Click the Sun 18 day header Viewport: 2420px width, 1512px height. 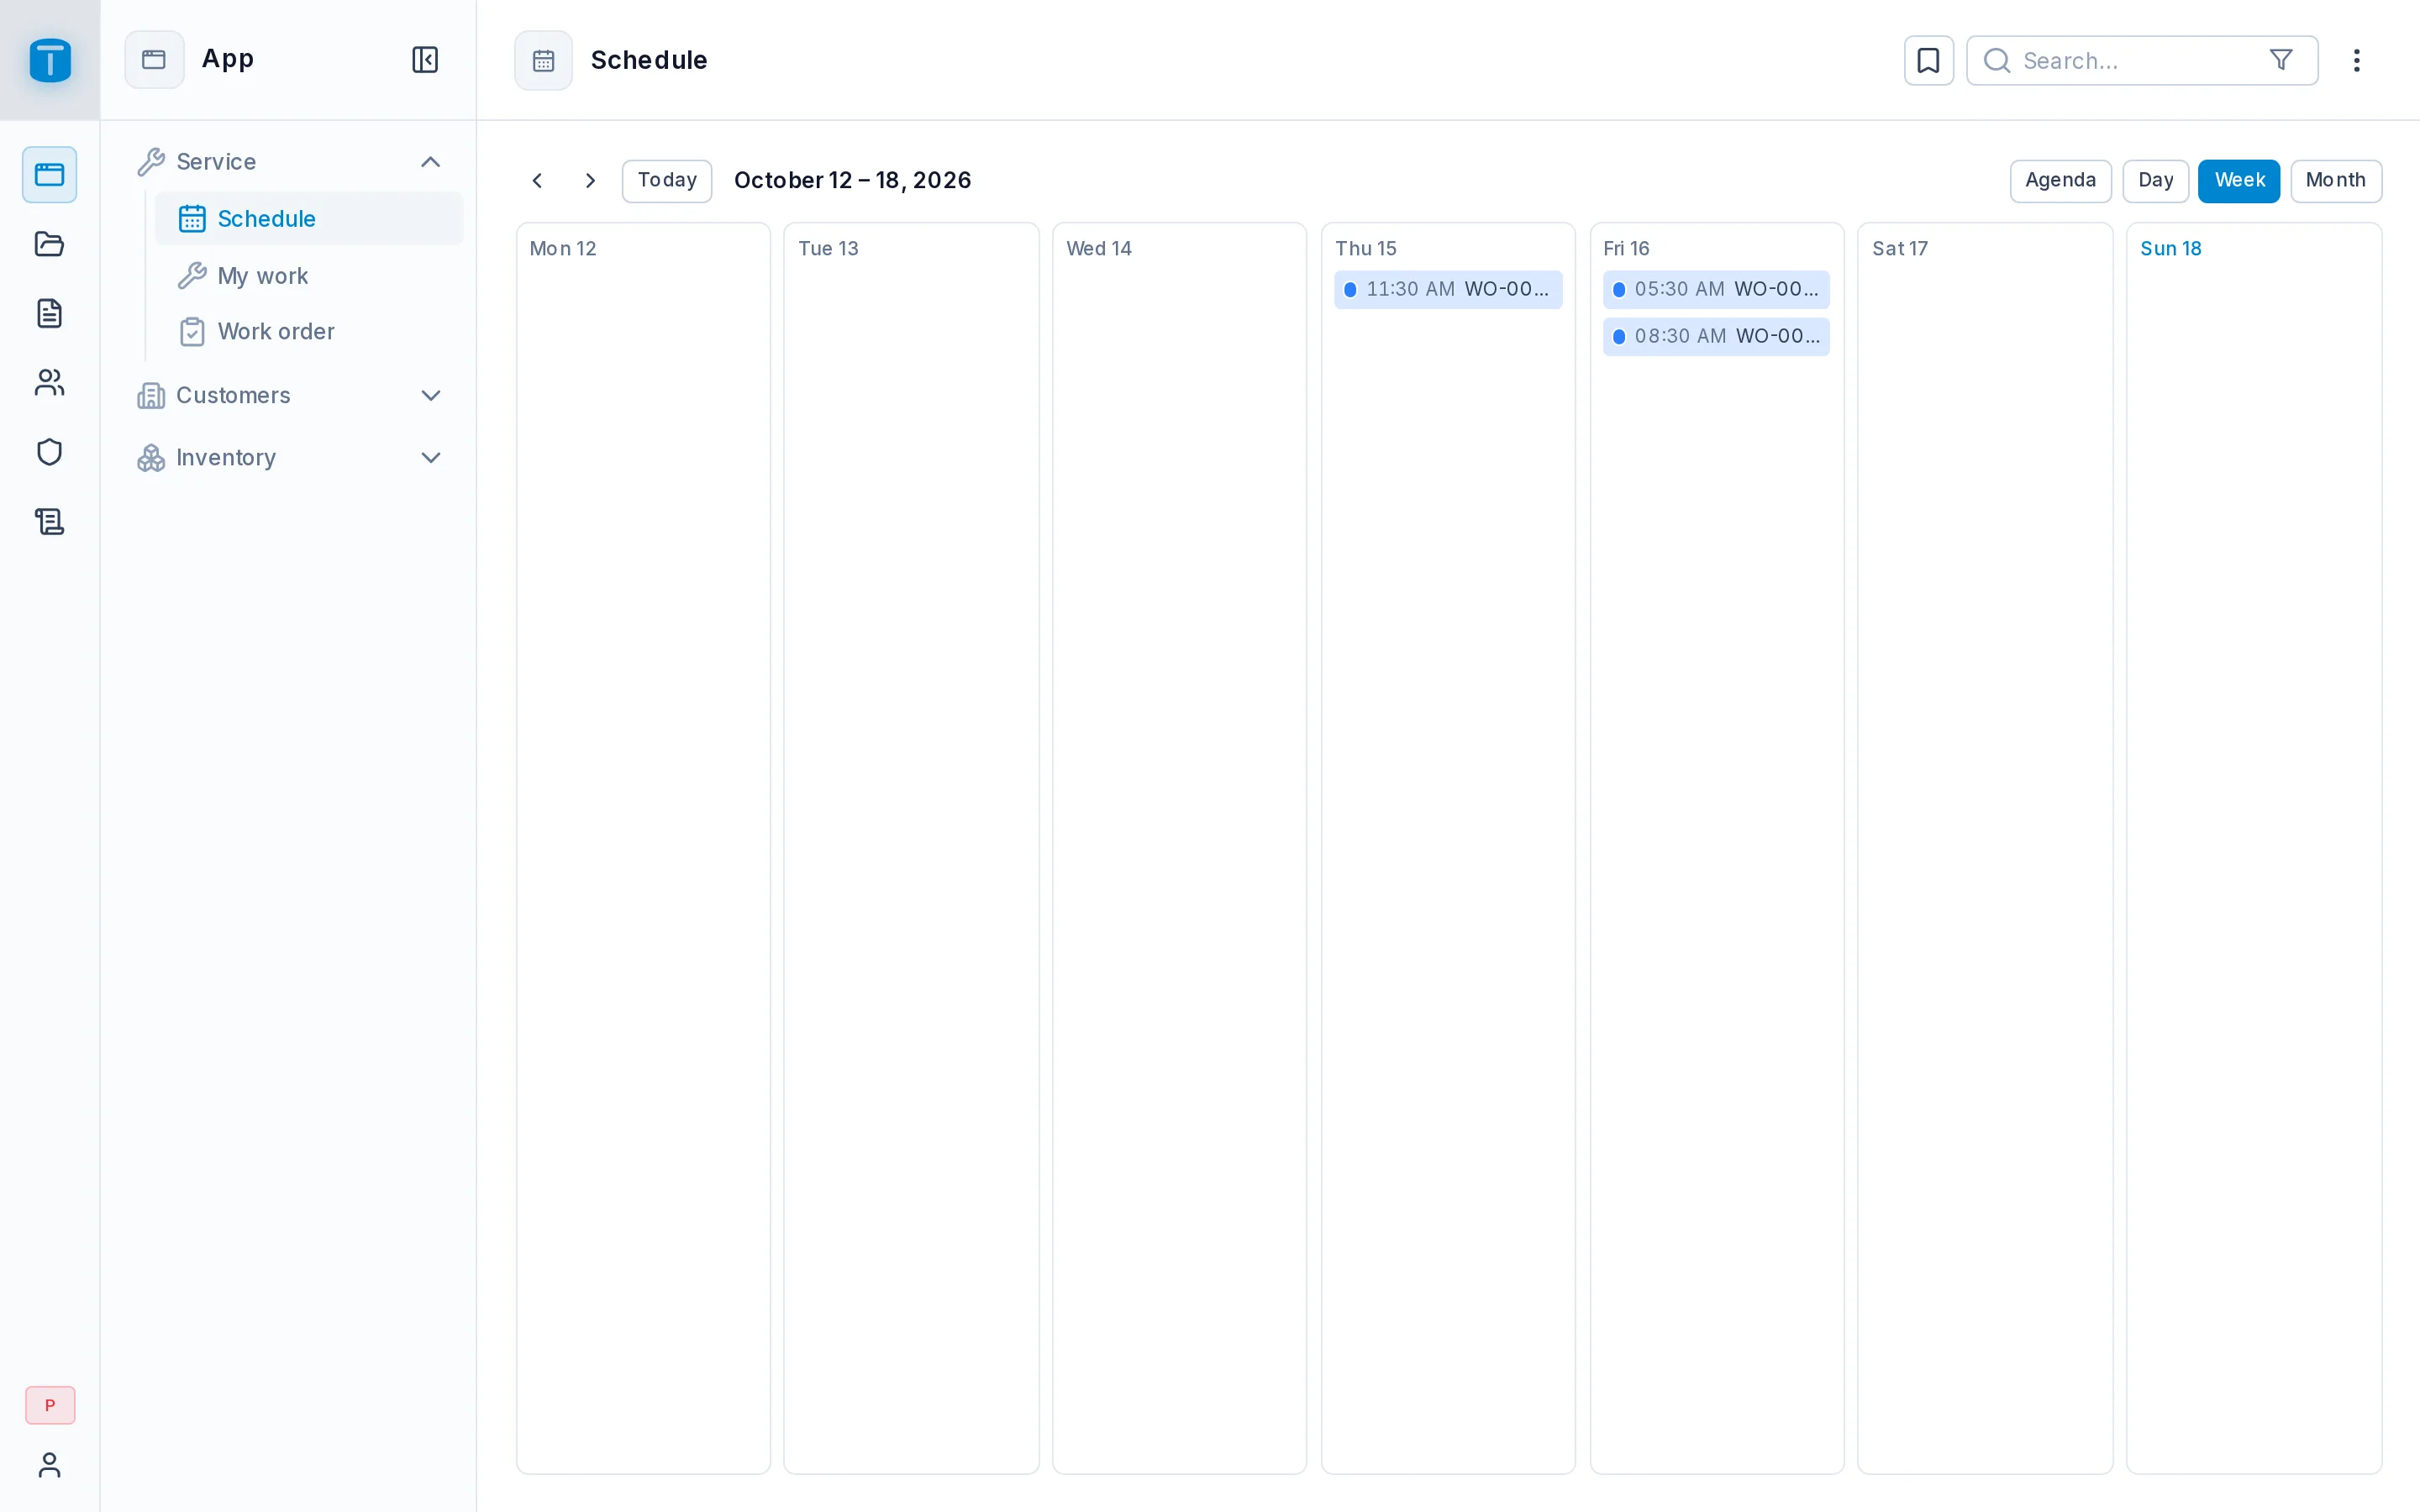point(2171,249)
